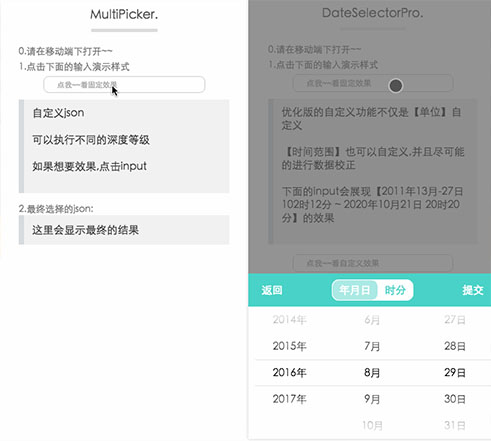Viewport: 491px width, 441px height.
Task: Click the 这里会显示最终的结果 result box
Action: pyautogui.click(x=124, y=230)
